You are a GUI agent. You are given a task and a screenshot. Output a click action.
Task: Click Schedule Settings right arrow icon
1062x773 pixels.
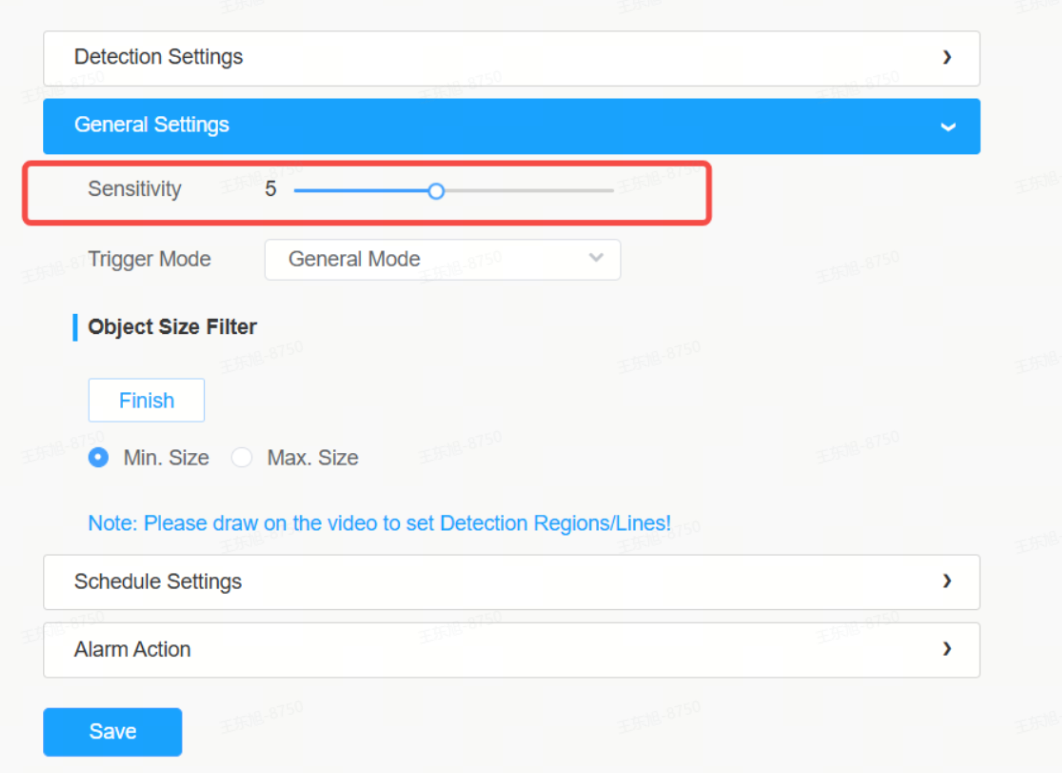coord(947,581)
